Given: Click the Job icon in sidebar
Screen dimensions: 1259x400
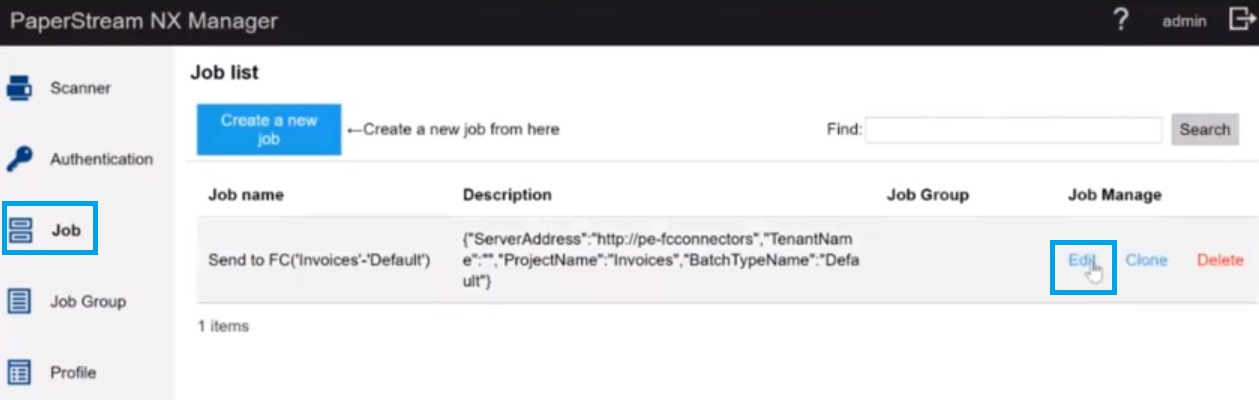Looking at the screenshot, I should [21, 230].
